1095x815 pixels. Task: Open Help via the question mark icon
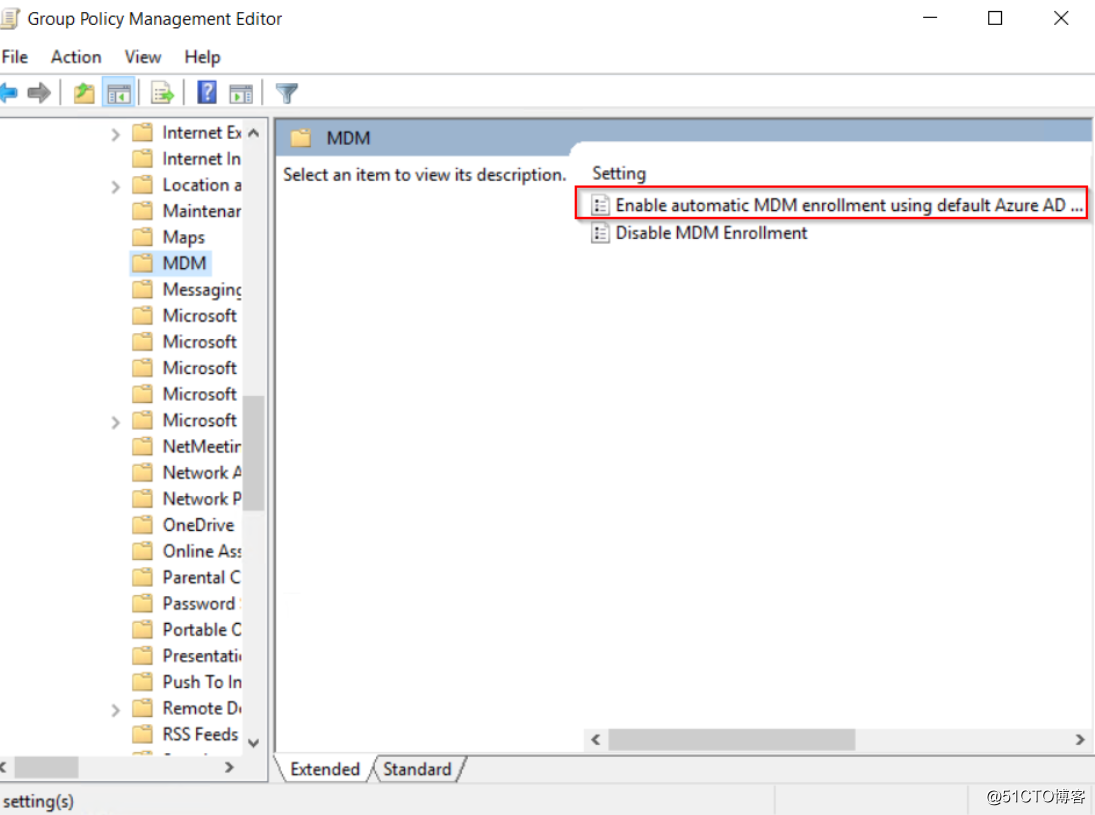point(207,92)
